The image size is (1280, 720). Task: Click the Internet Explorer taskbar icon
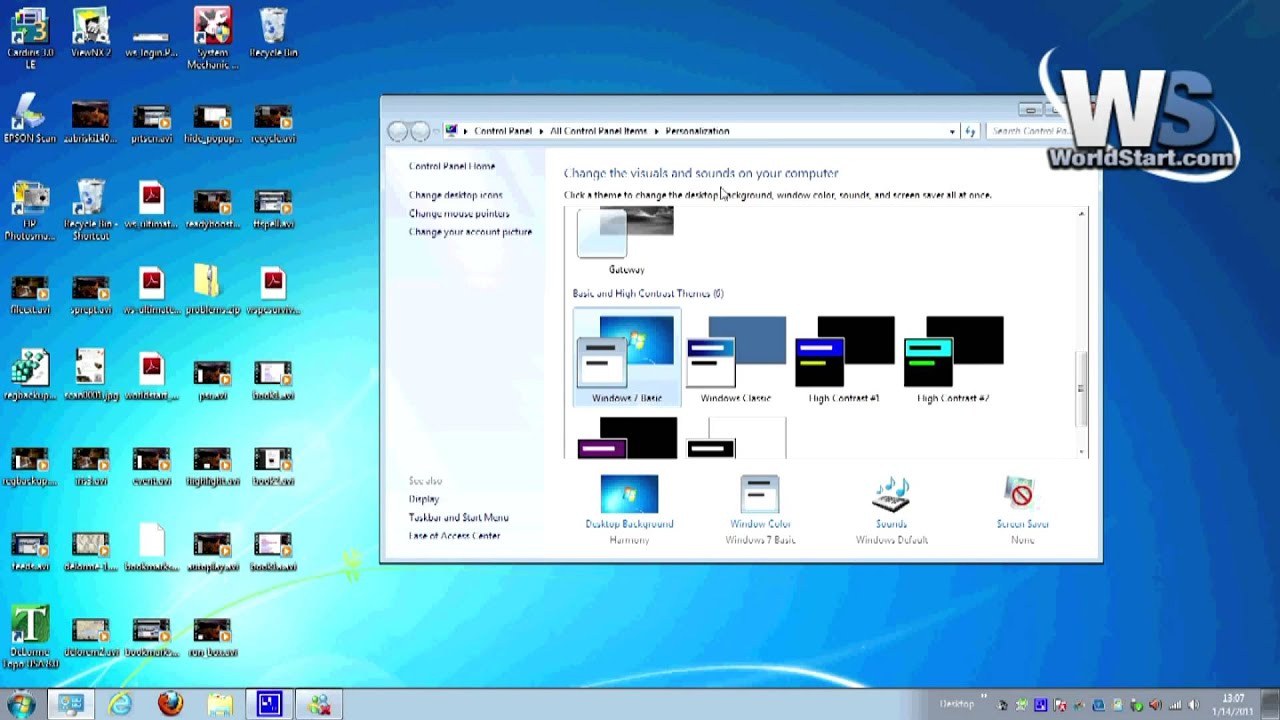click(x=120, y=704)
